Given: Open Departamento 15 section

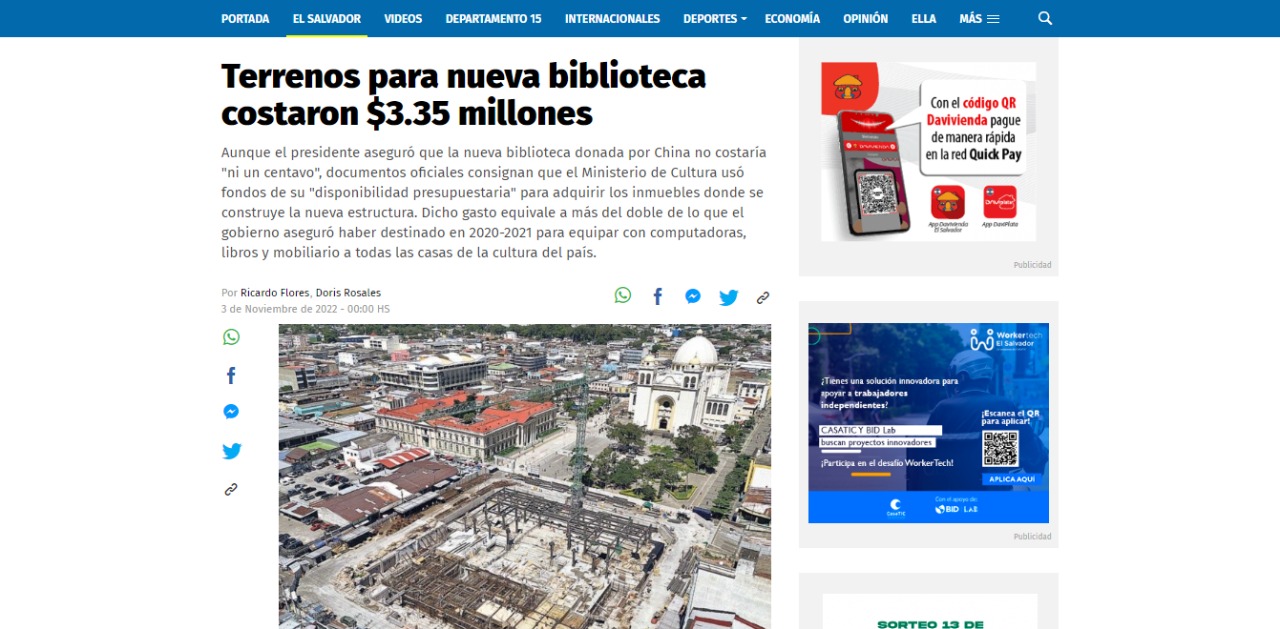Looking at the screenshot, I should point(494,19).
